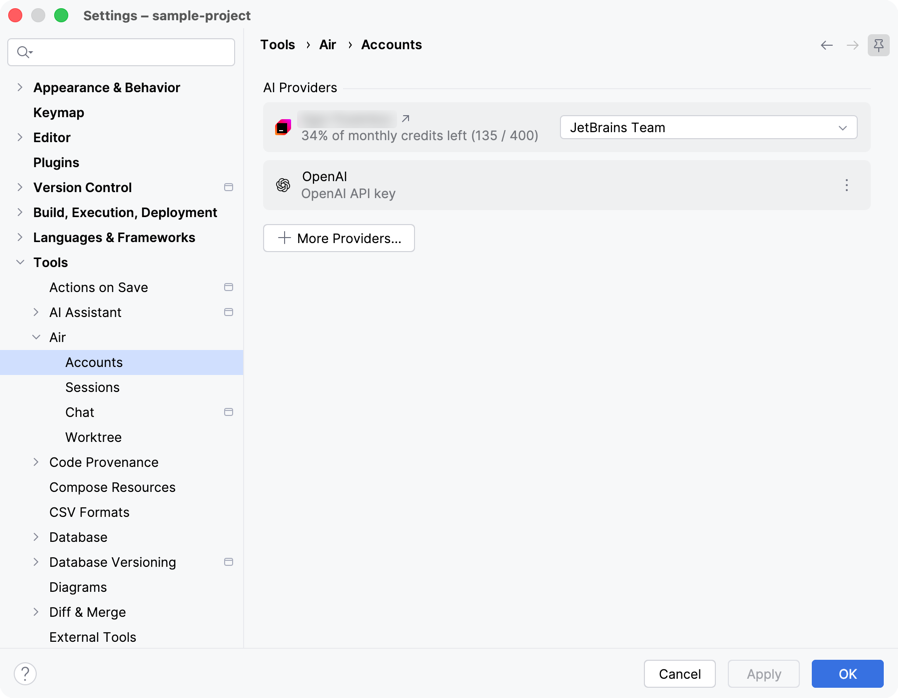The height and width of the screenshot is (698, 898).
Task: Open OpenAI provider more options menu
Action: coord(846,185)
